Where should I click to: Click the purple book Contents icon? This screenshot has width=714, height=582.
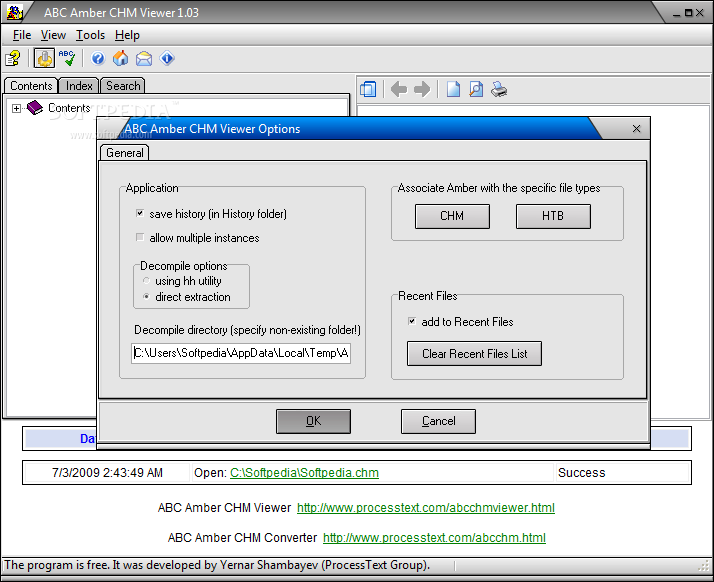coord(35,108)
